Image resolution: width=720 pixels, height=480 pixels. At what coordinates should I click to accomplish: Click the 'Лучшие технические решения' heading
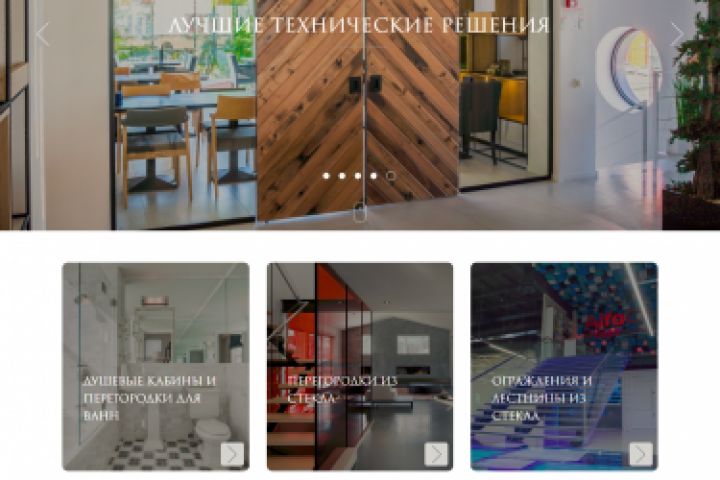coord(359,25)
